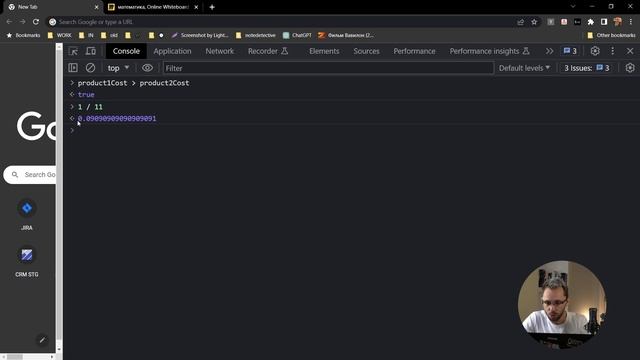
Task: Open the CRM STG shortcut tile
Action: pos(27,262)
